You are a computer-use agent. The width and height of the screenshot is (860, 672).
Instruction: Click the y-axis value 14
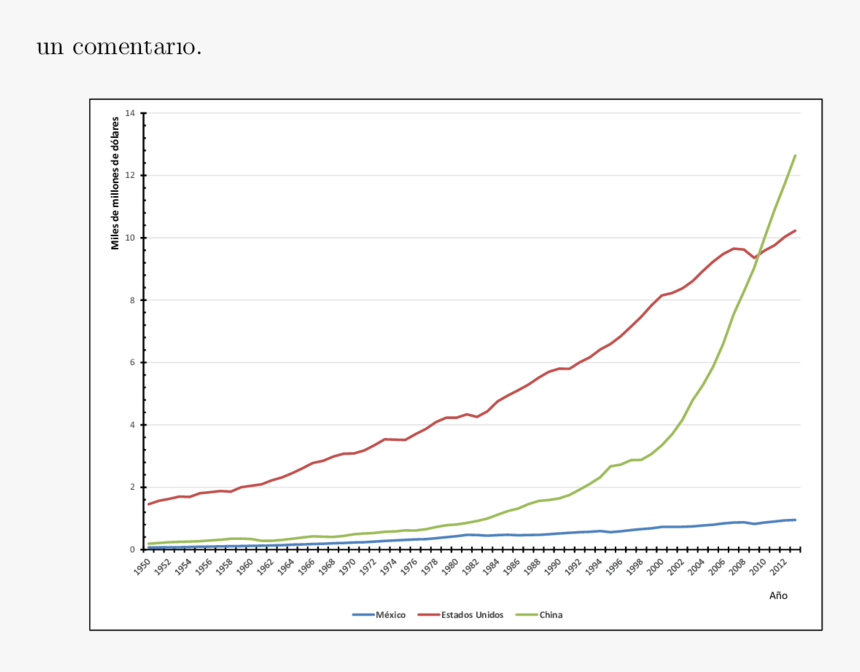(x=130, y=113)
